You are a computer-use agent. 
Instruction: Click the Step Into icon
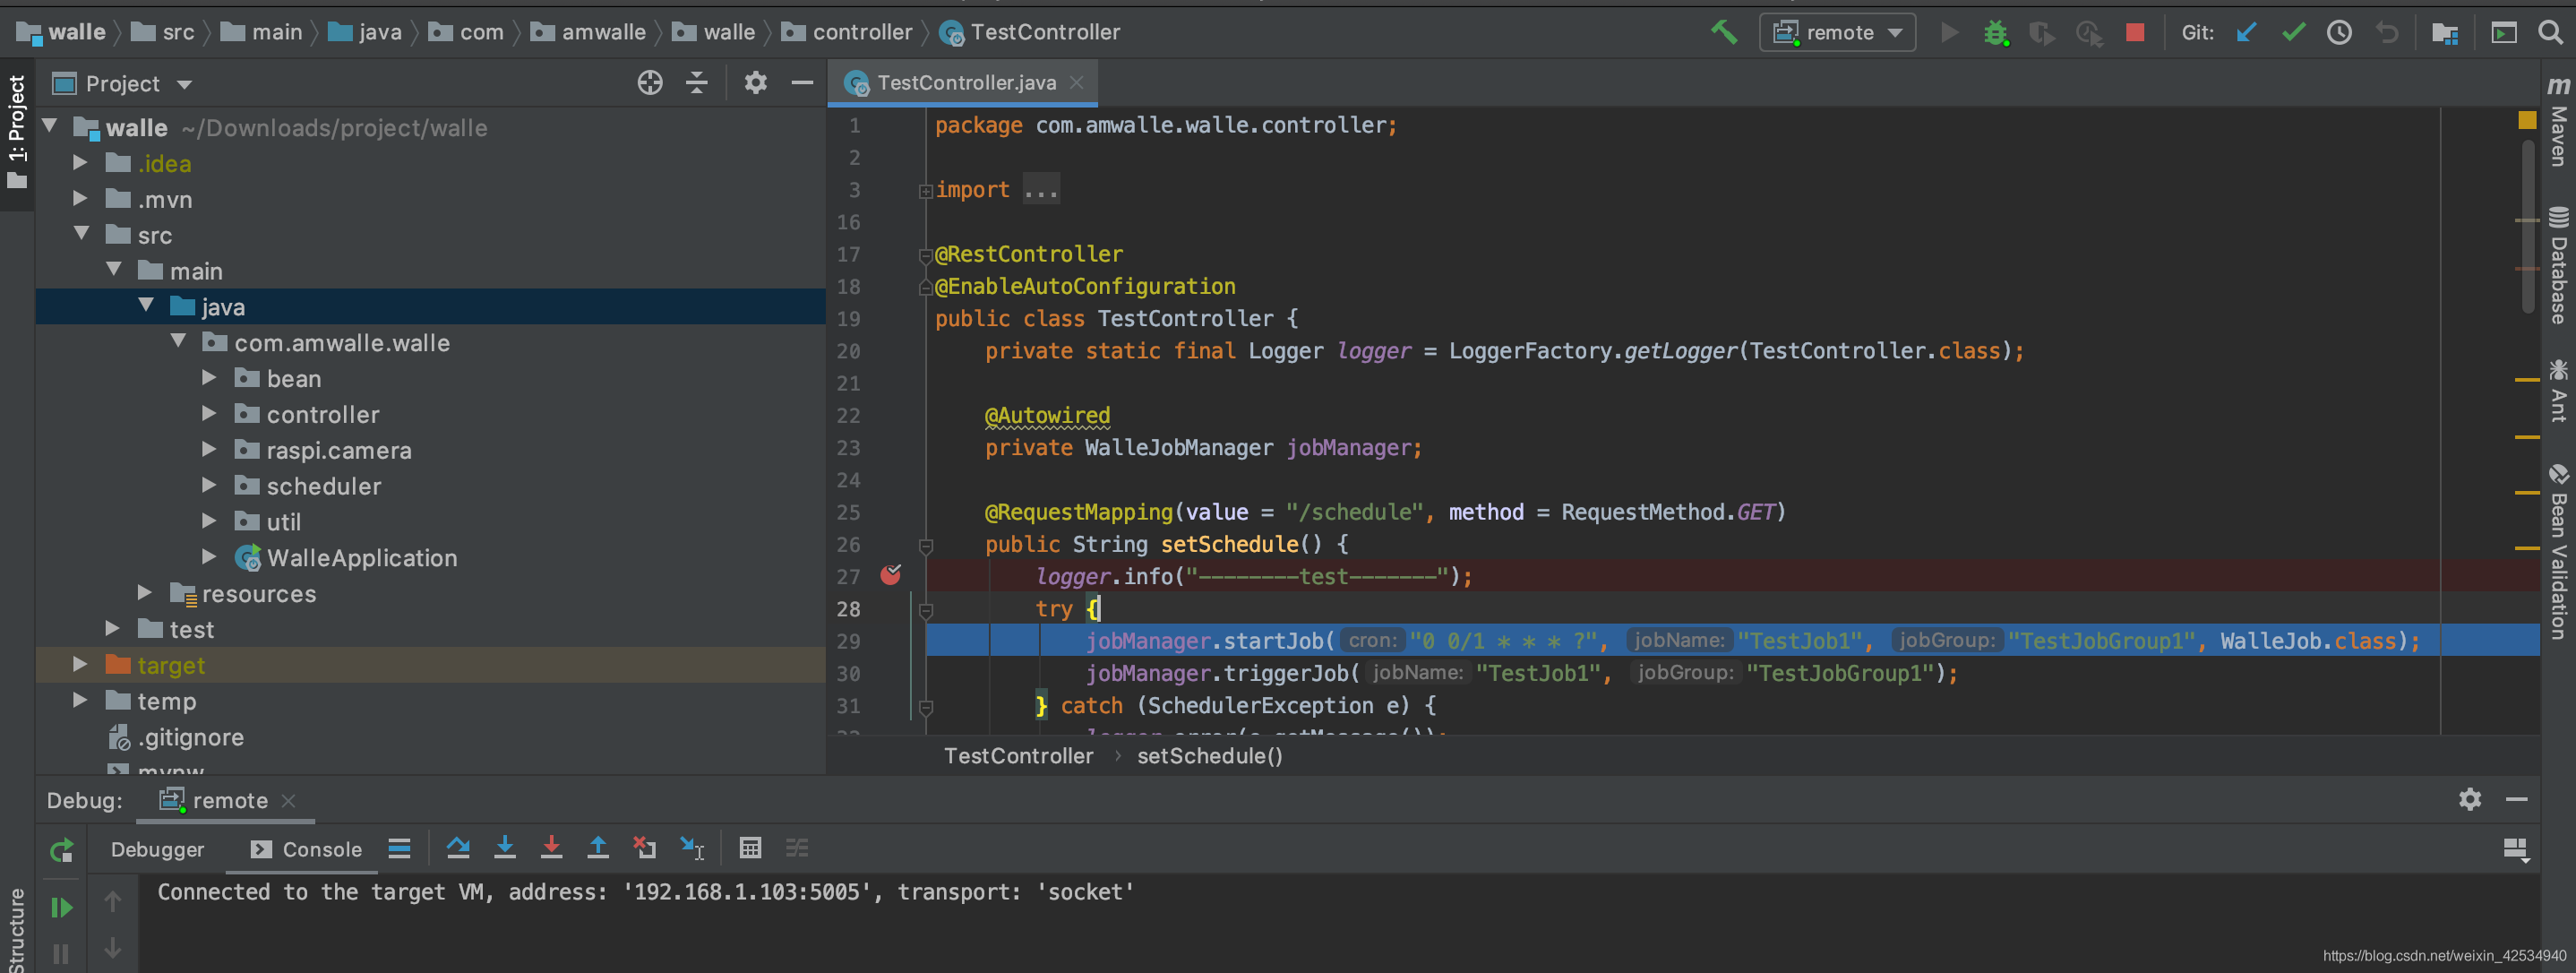point(505,848)
